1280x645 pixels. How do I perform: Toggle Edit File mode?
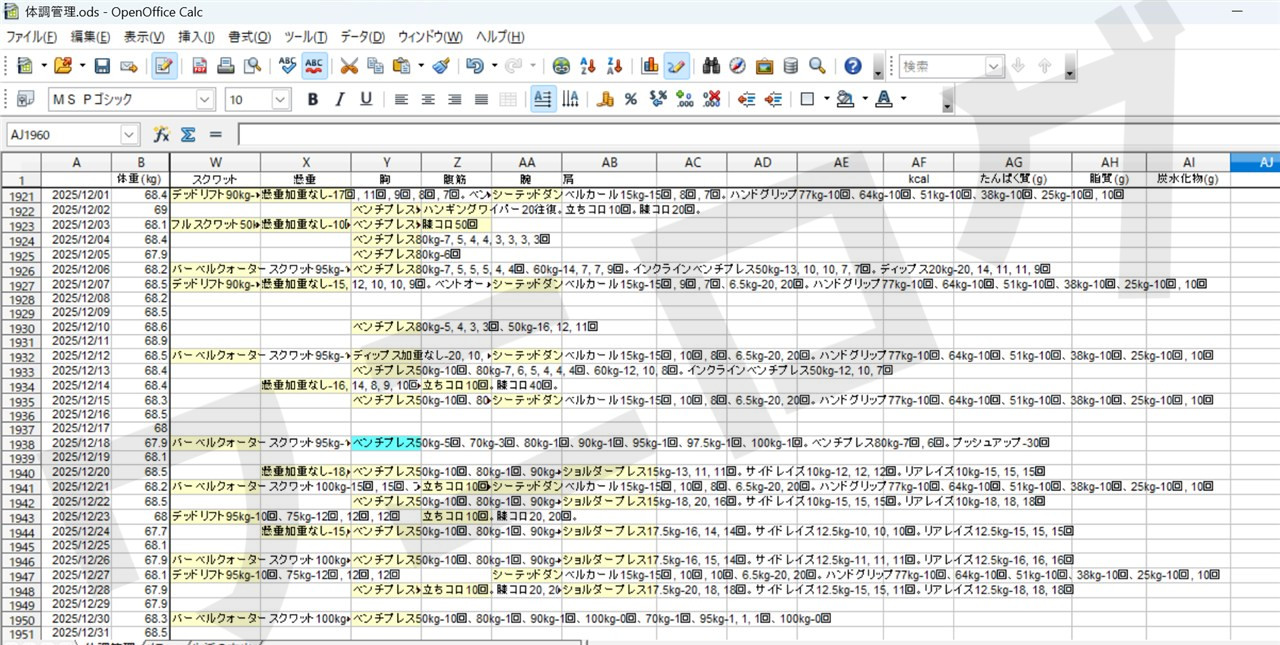pyautogui.click(x=165, y=66)
